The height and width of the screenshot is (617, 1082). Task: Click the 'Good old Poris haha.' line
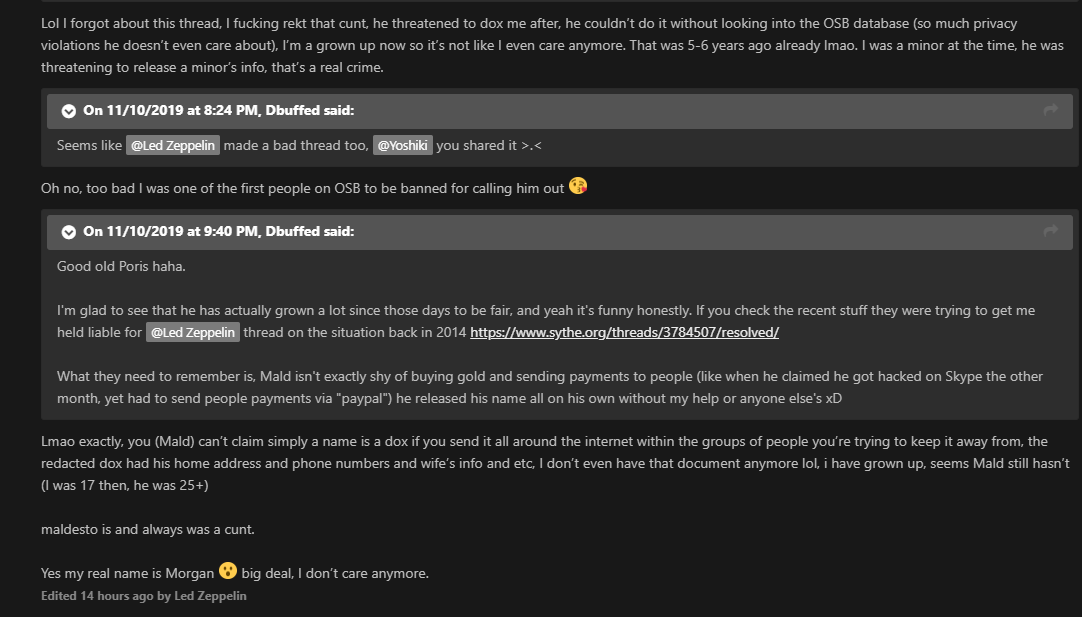tap(121, 266)
